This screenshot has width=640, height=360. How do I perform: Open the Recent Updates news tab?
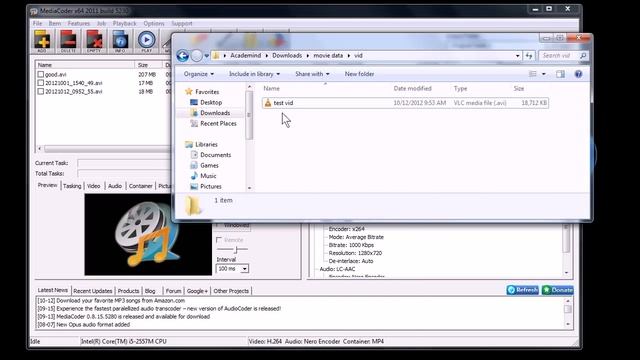93,291
